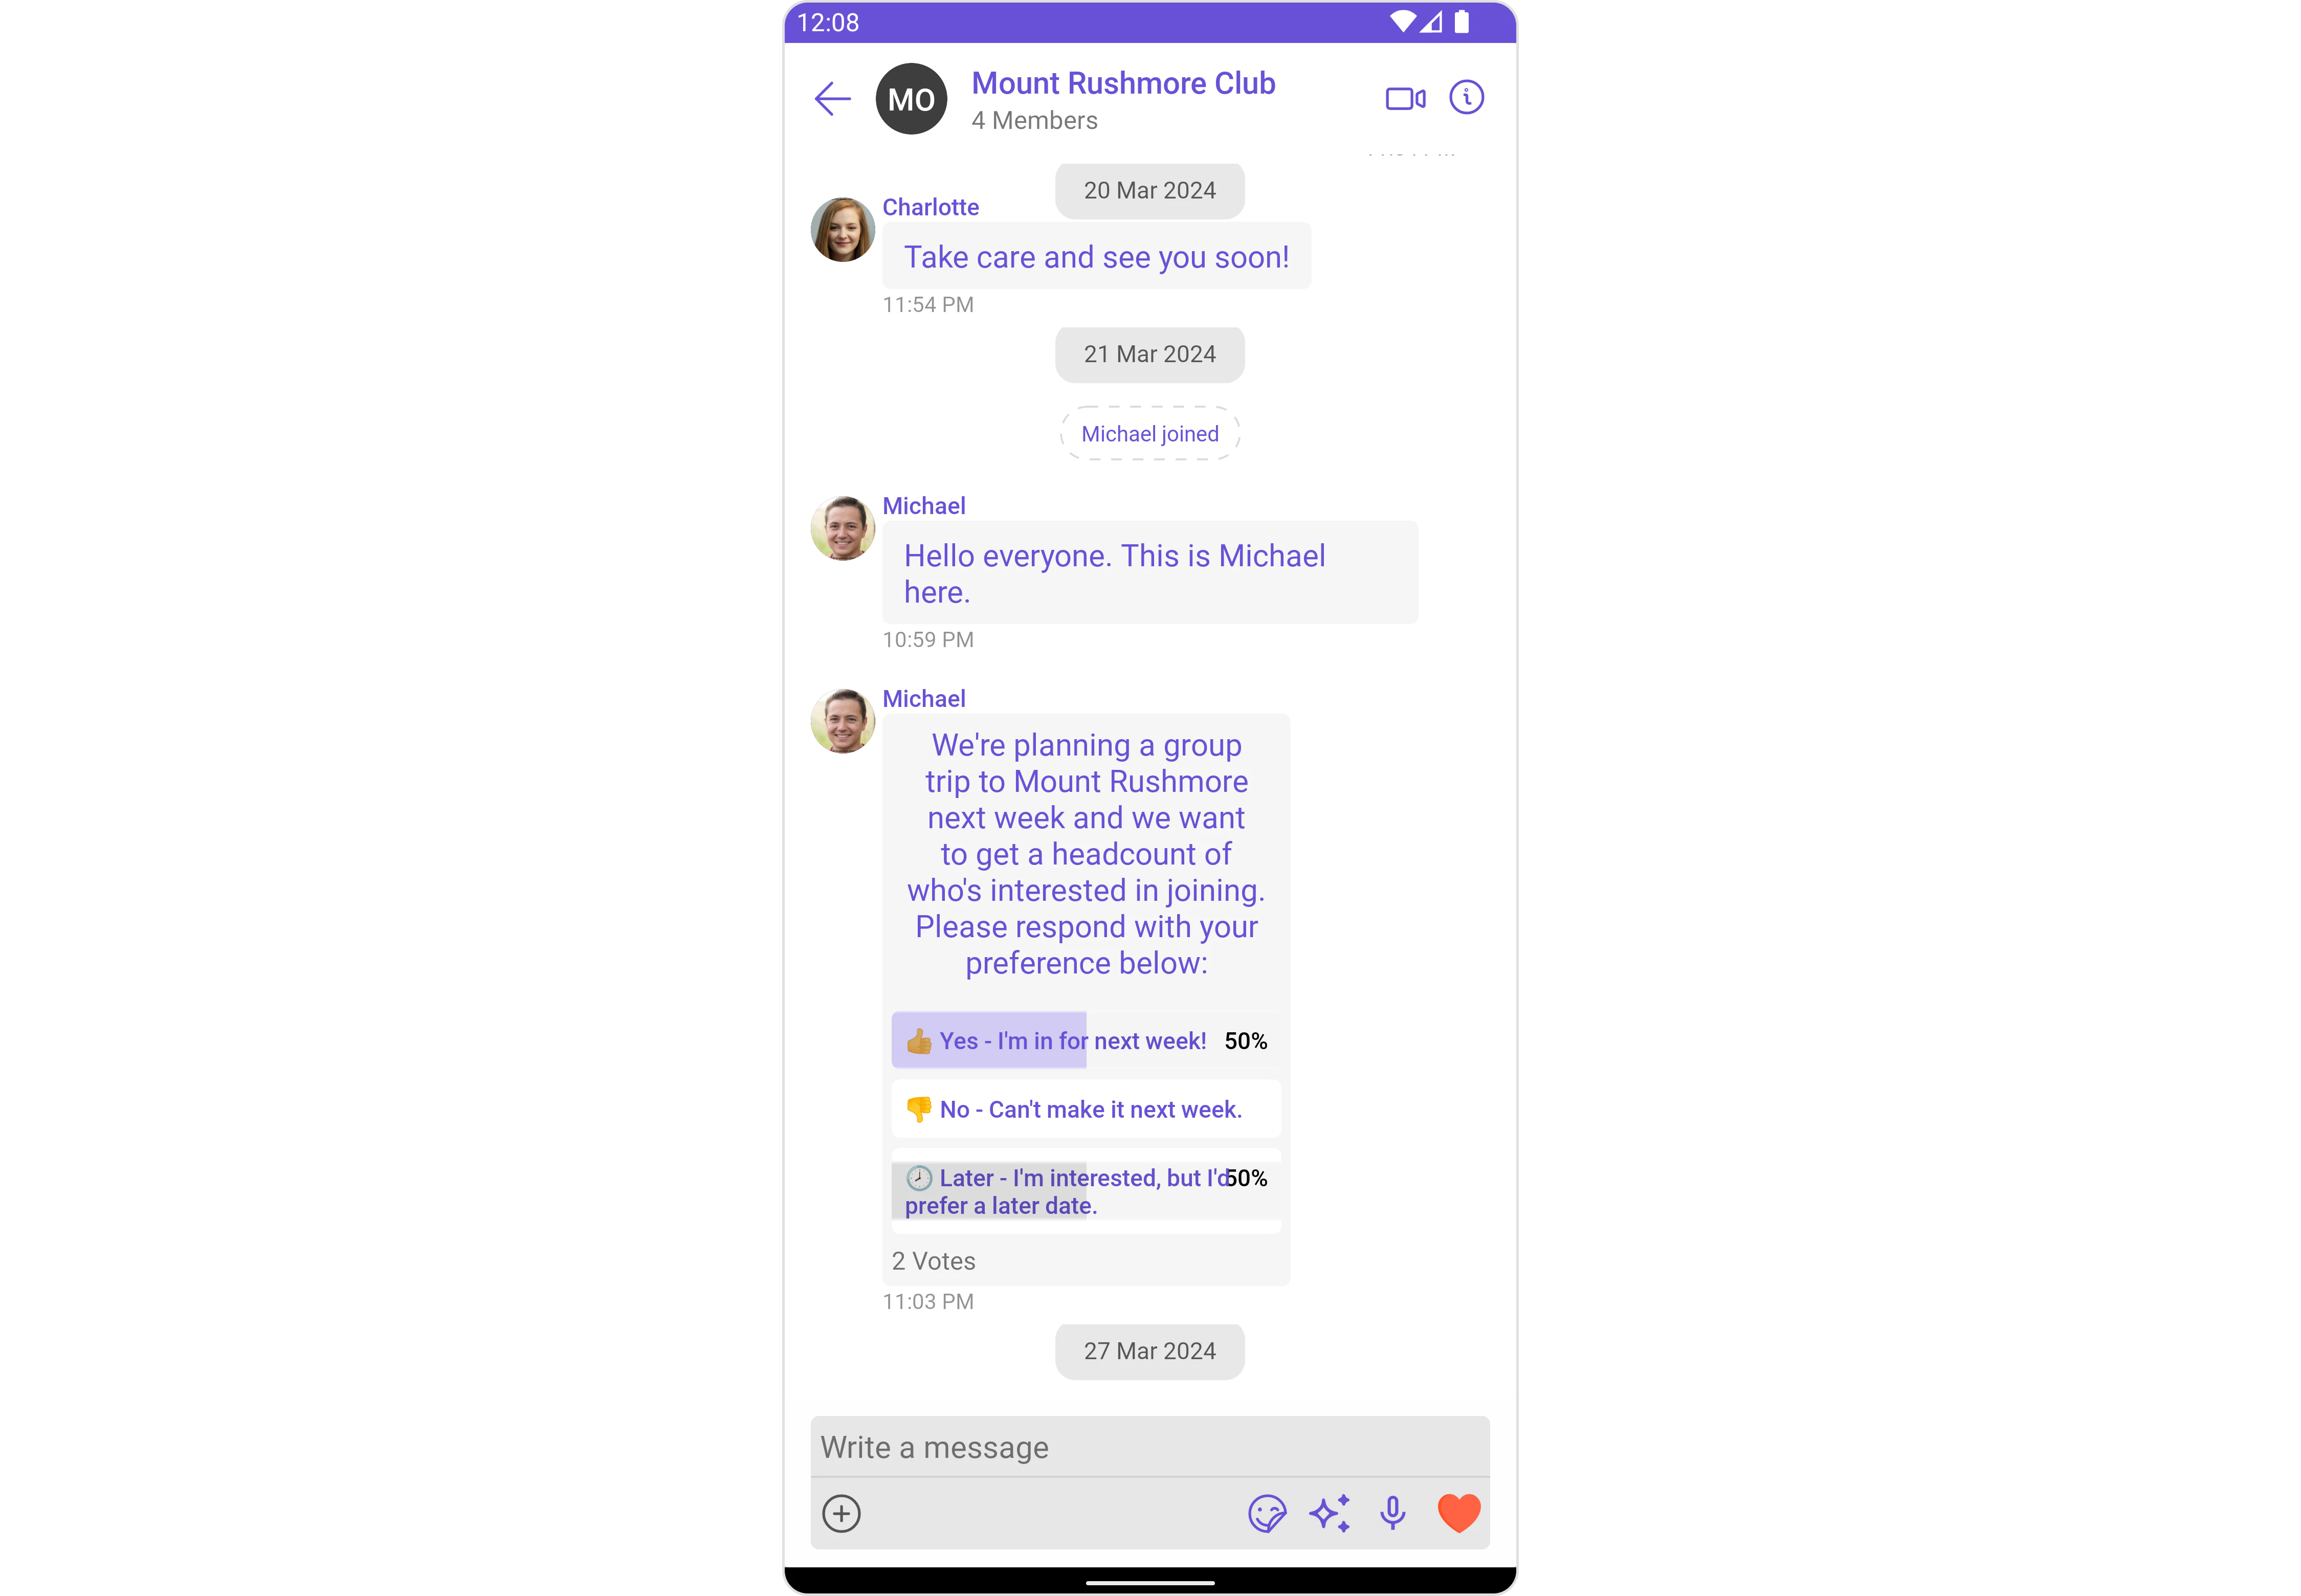Tap the back arrow icon

pos(832,99)
